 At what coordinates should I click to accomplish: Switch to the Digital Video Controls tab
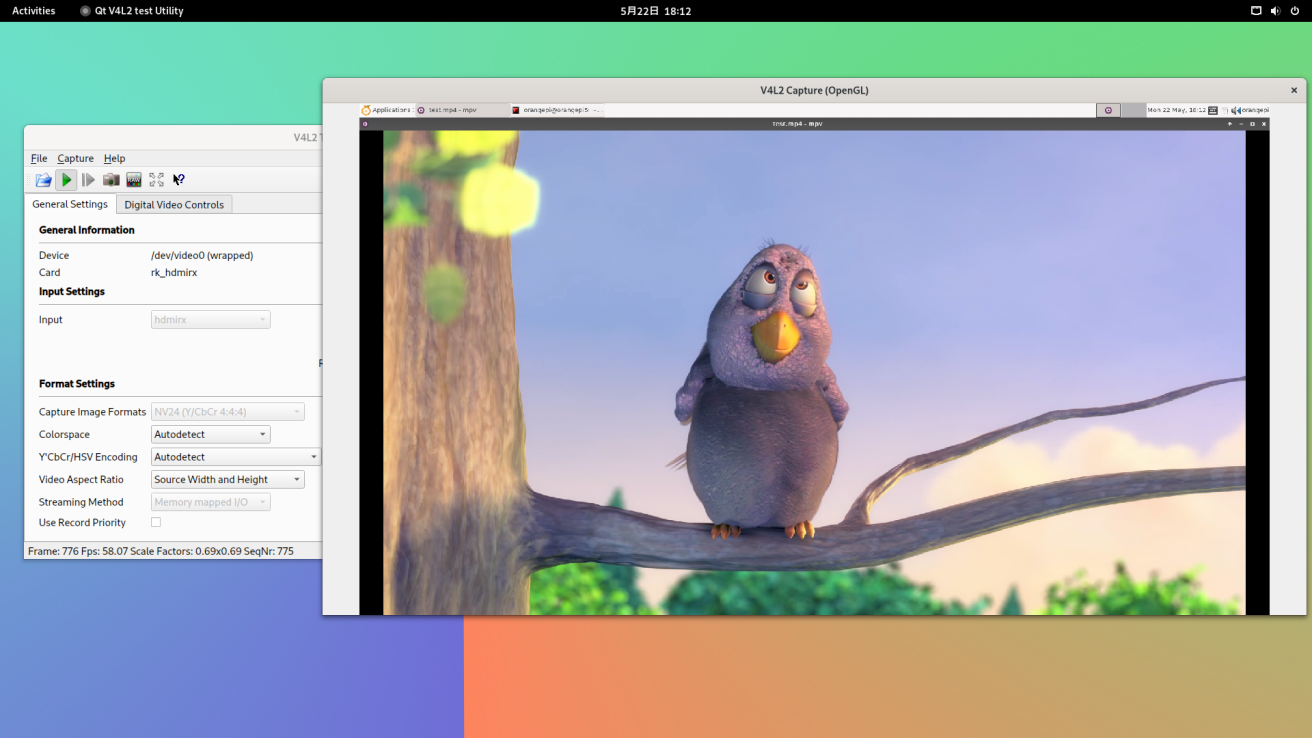tap(174, 204)
